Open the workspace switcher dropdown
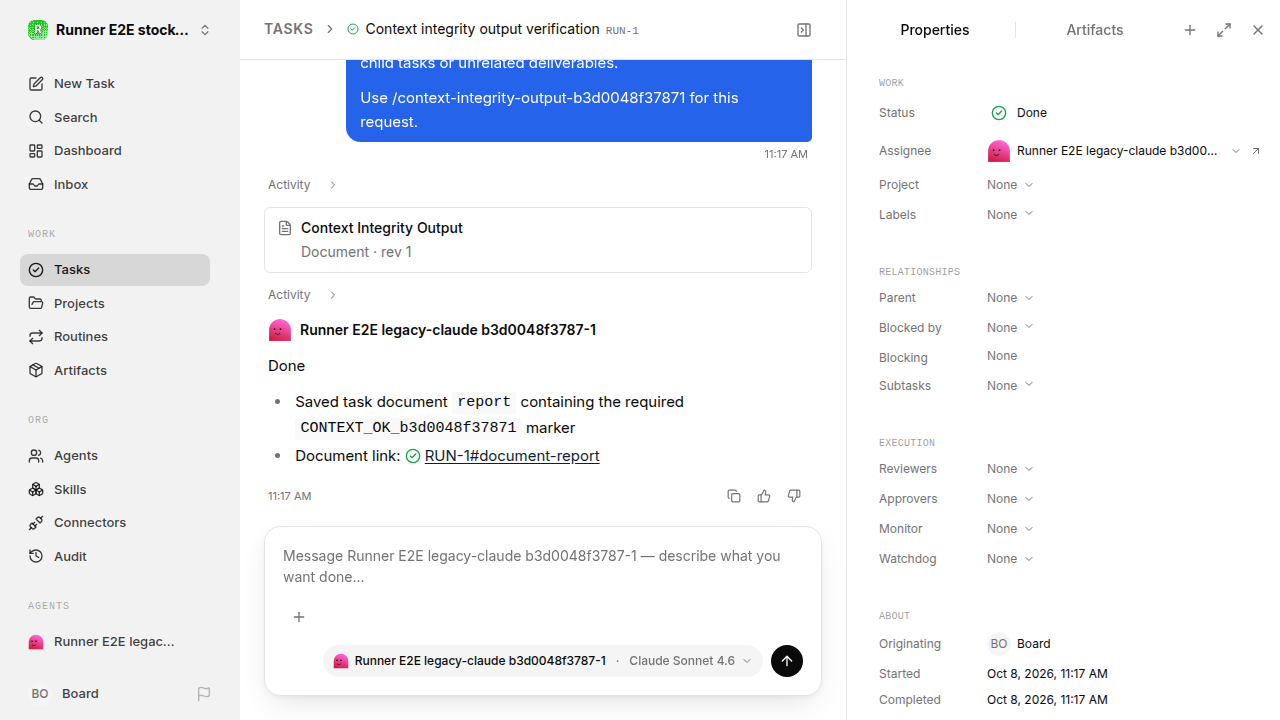 120,30
